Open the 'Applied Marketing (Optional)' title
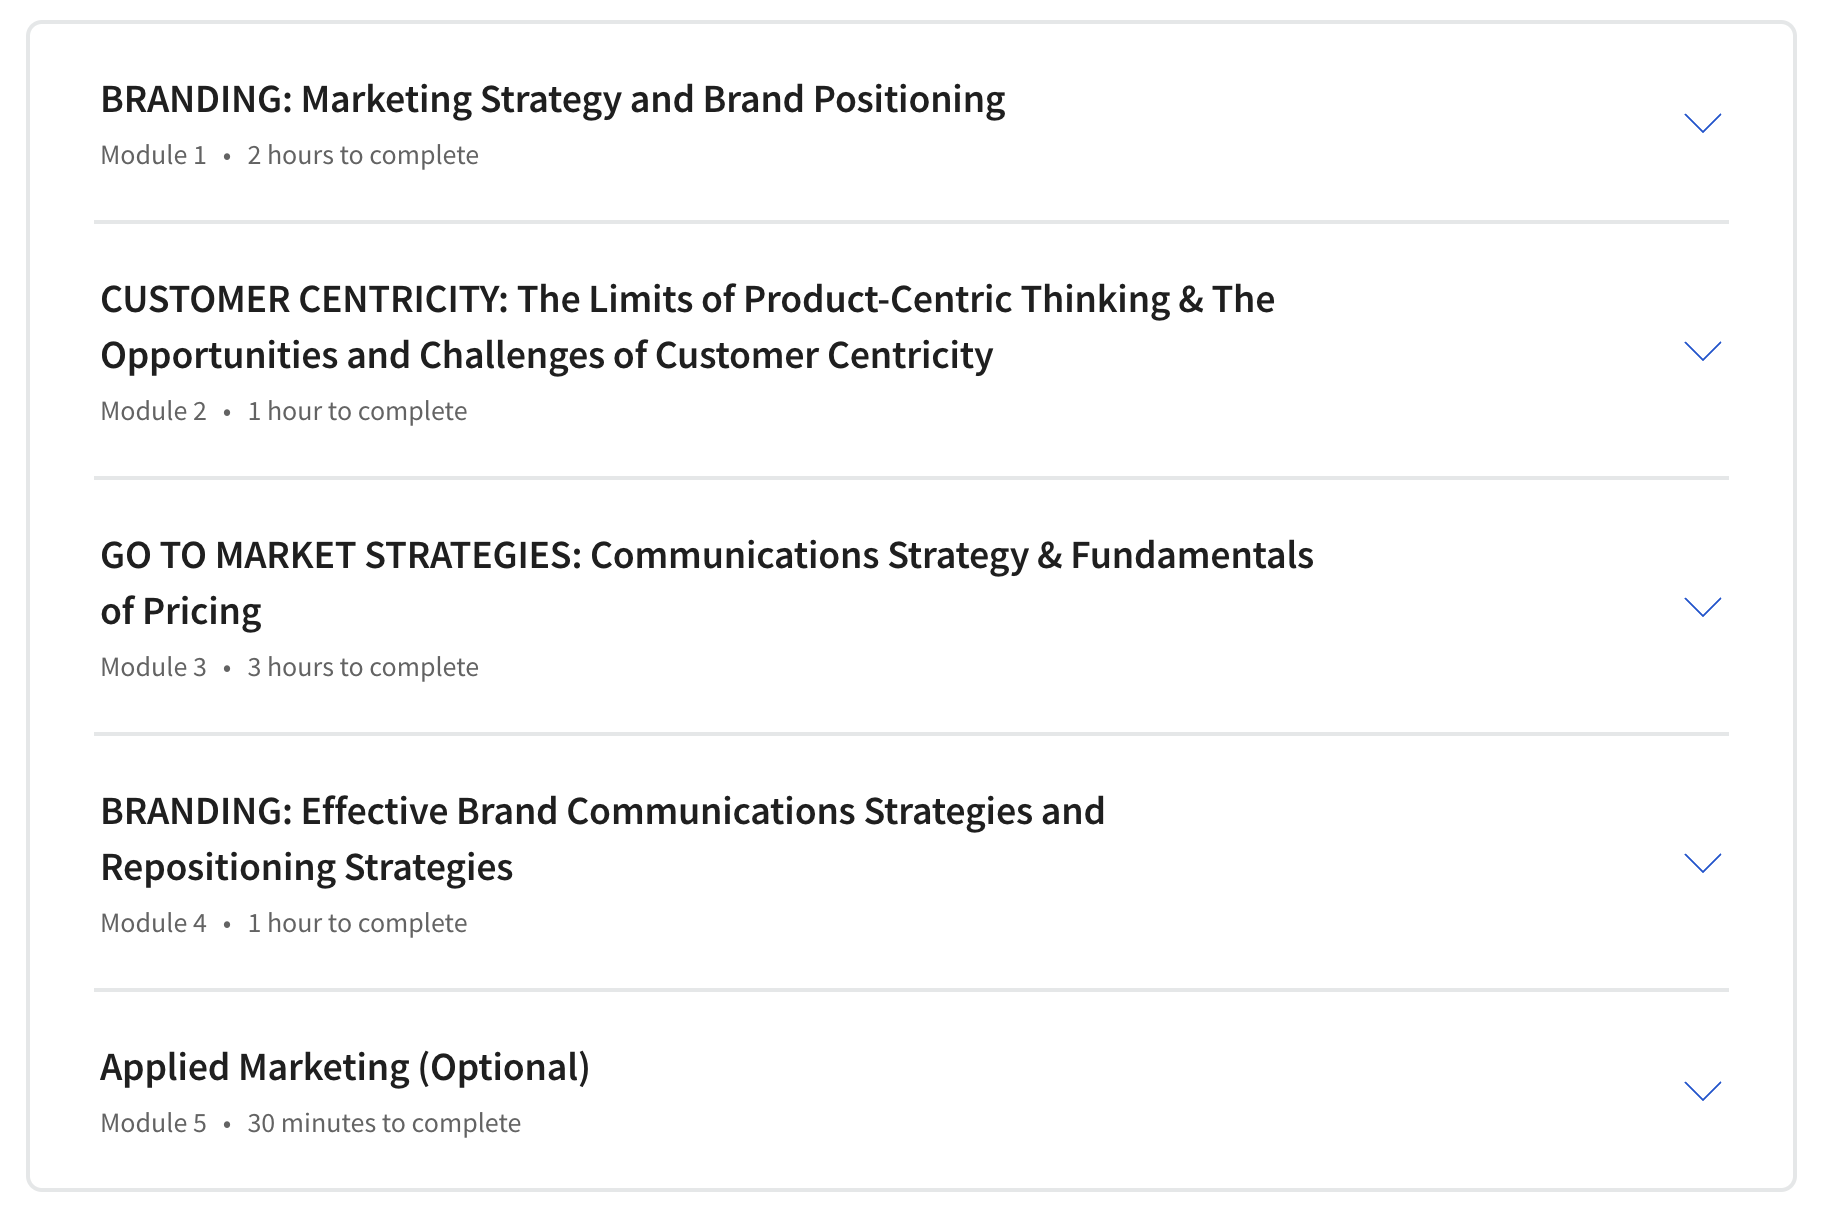1838x1232 pixels. click(345, 1067)
